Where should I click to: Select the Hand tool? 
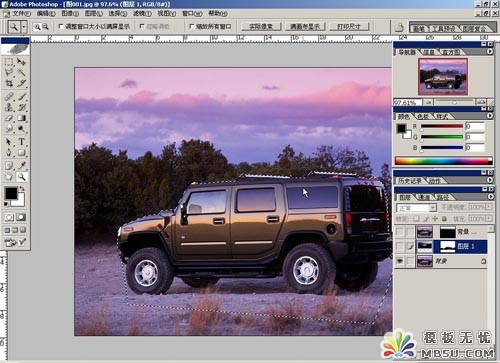point(9,177)
